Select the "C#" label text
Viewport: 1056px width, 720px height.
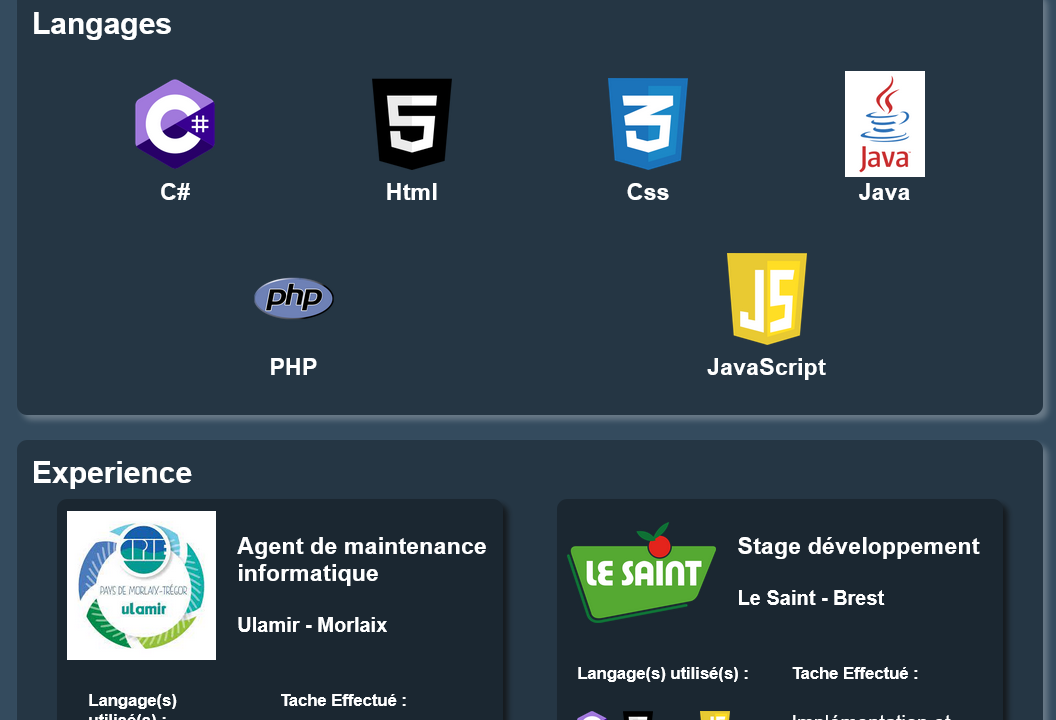pyautogui.click(x=175, y=192)
